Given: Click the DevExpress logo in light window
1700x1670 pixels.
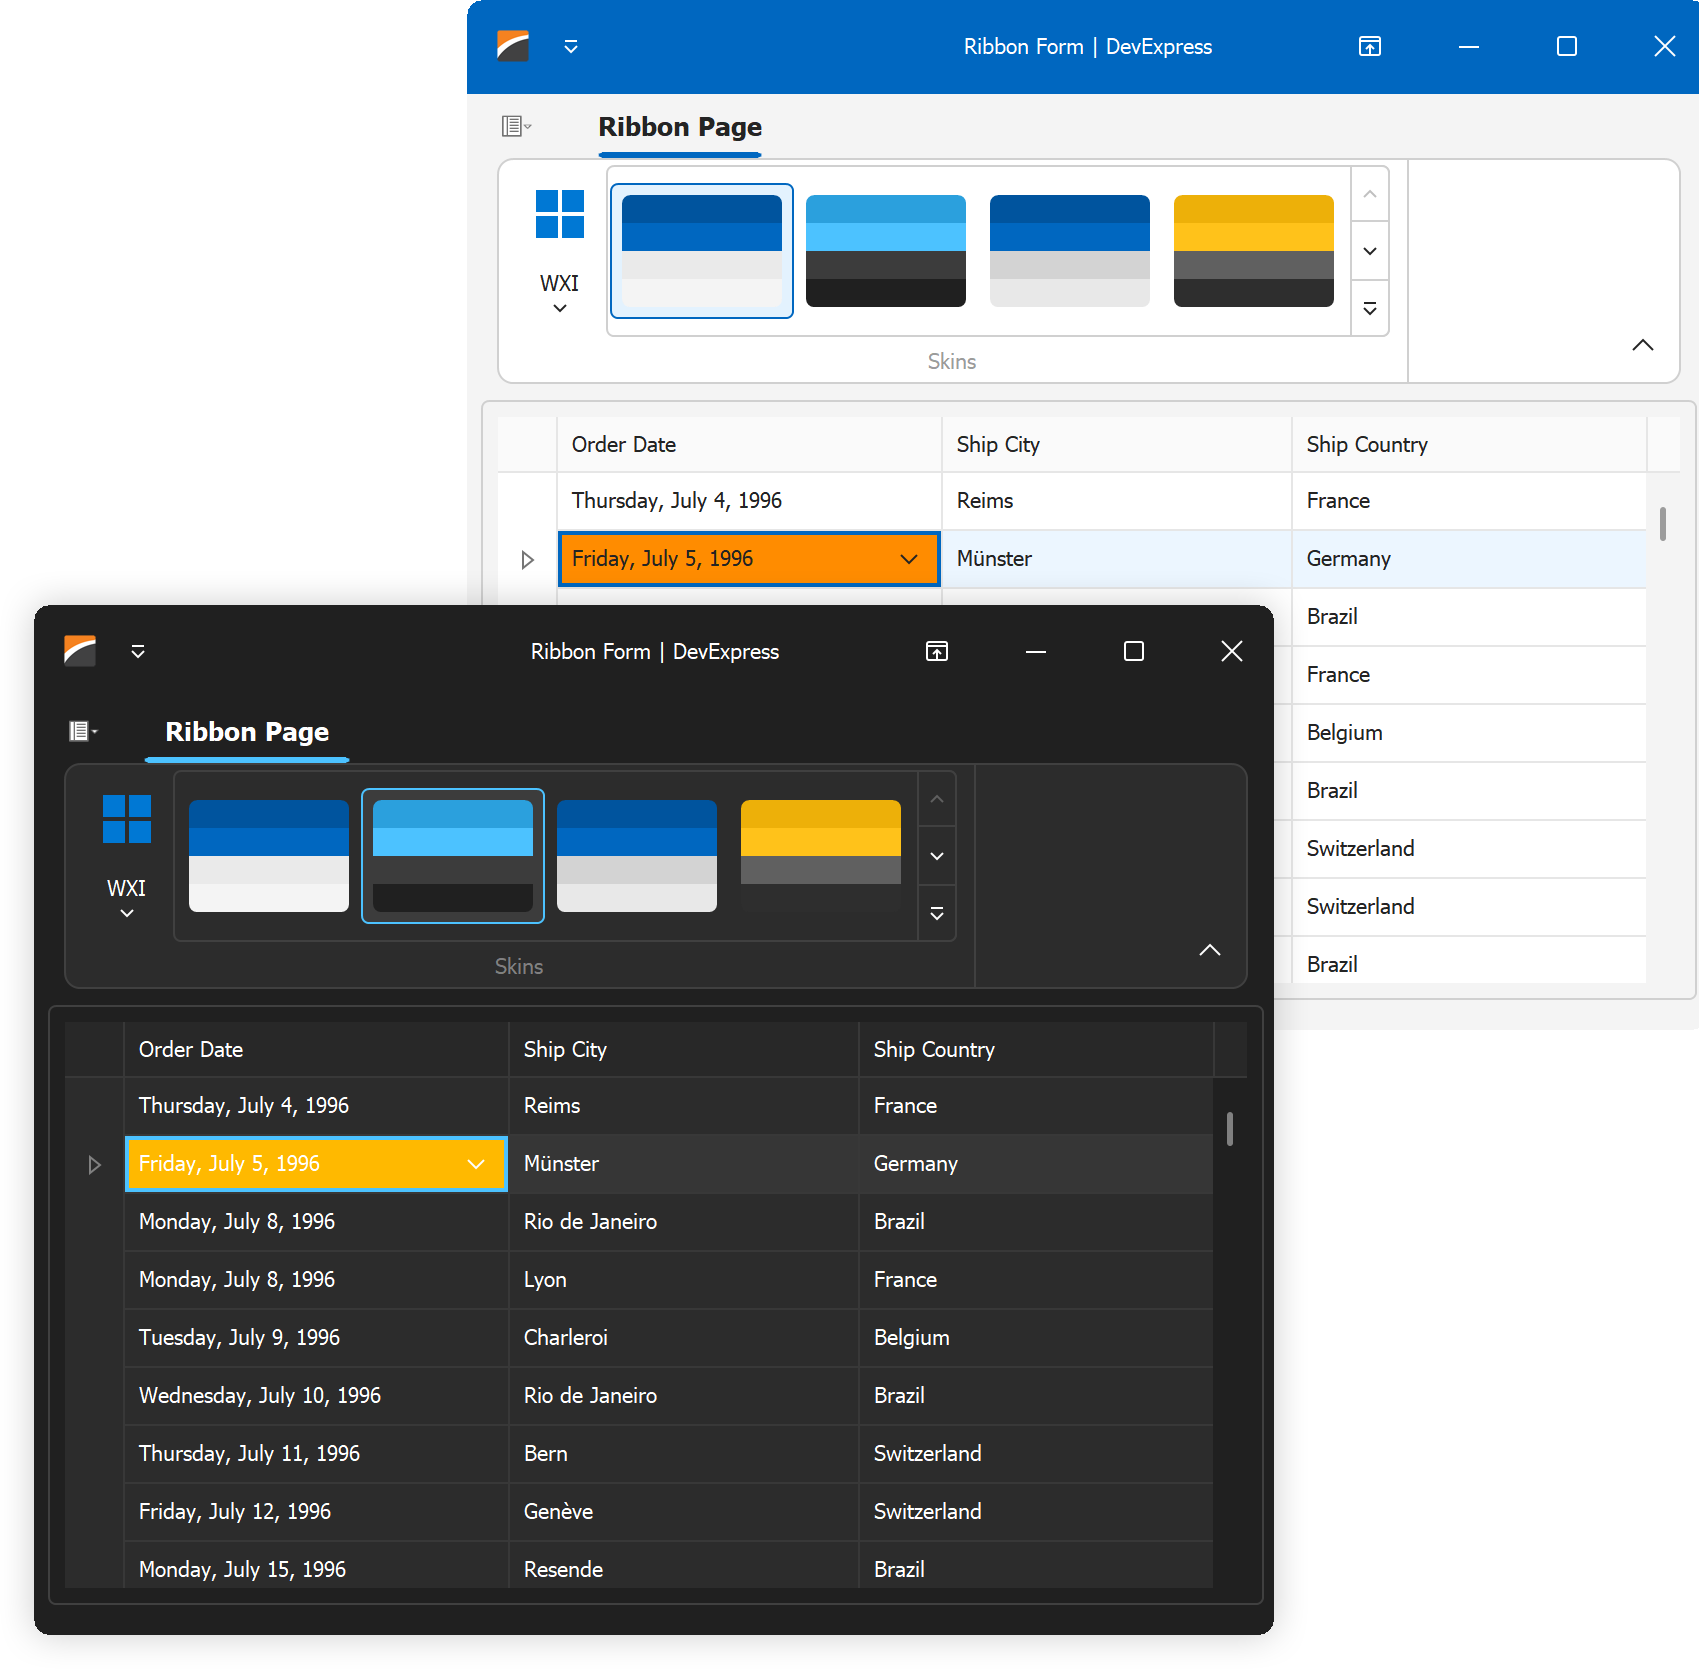Looking at the screenshot, I should (513, 46).
